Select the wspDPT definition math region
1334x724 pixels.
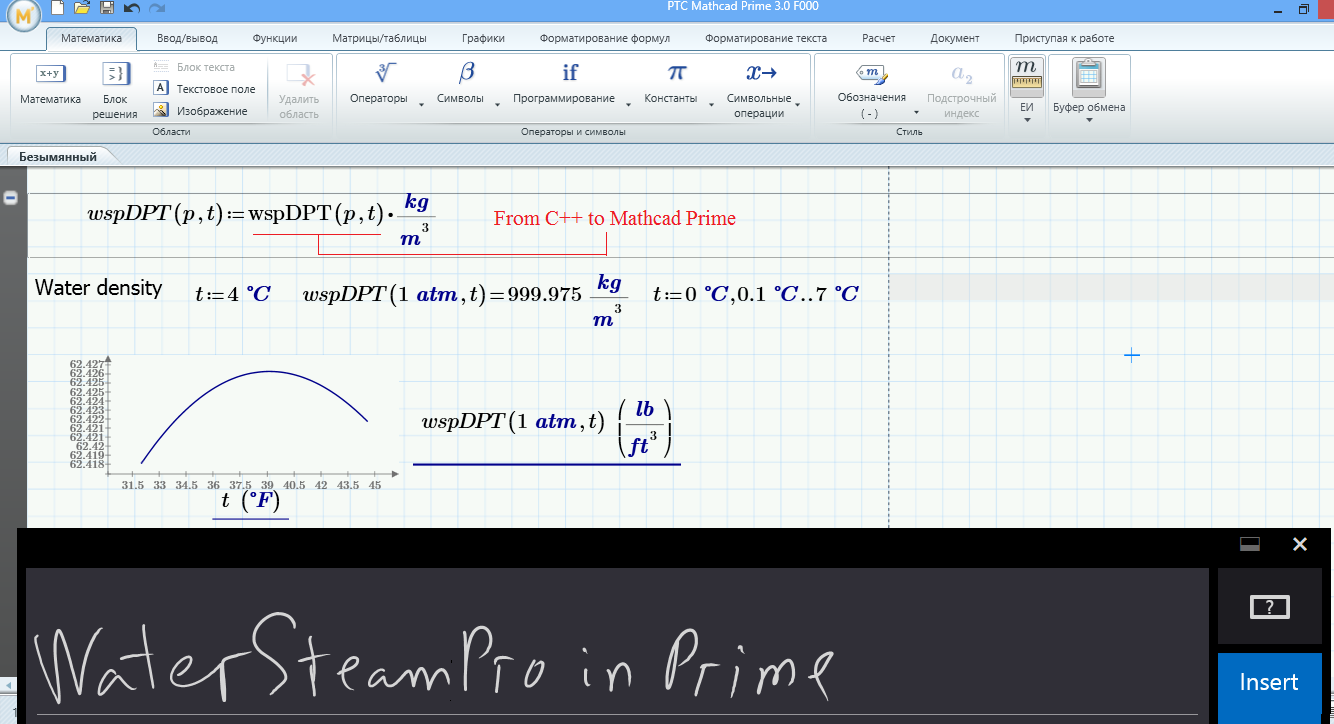pos(261,216)
